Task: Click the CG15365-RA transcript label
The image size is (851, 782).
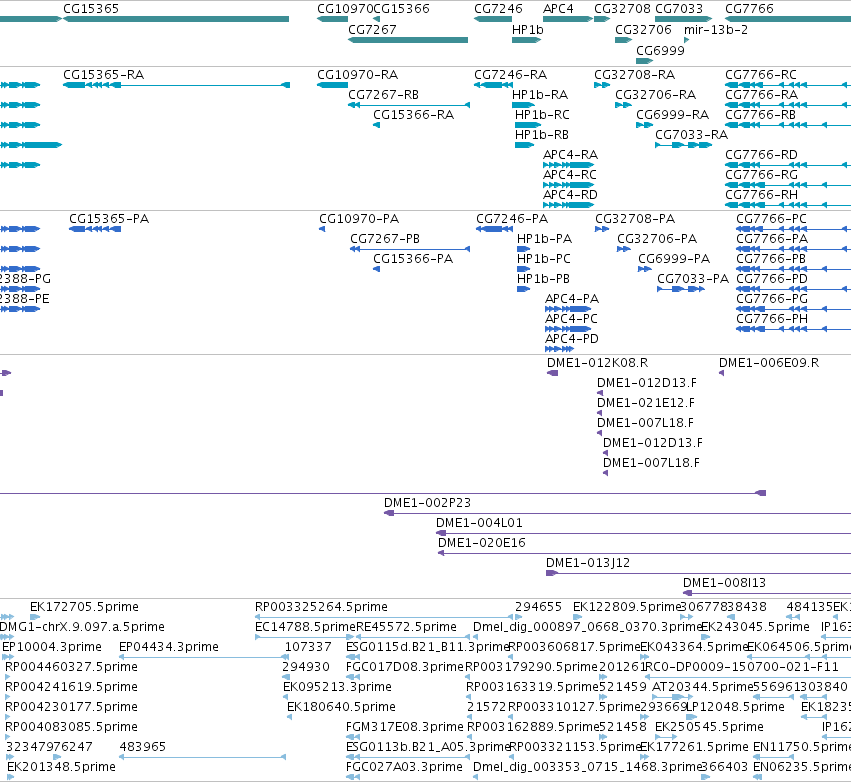Action: pos(103,74)
